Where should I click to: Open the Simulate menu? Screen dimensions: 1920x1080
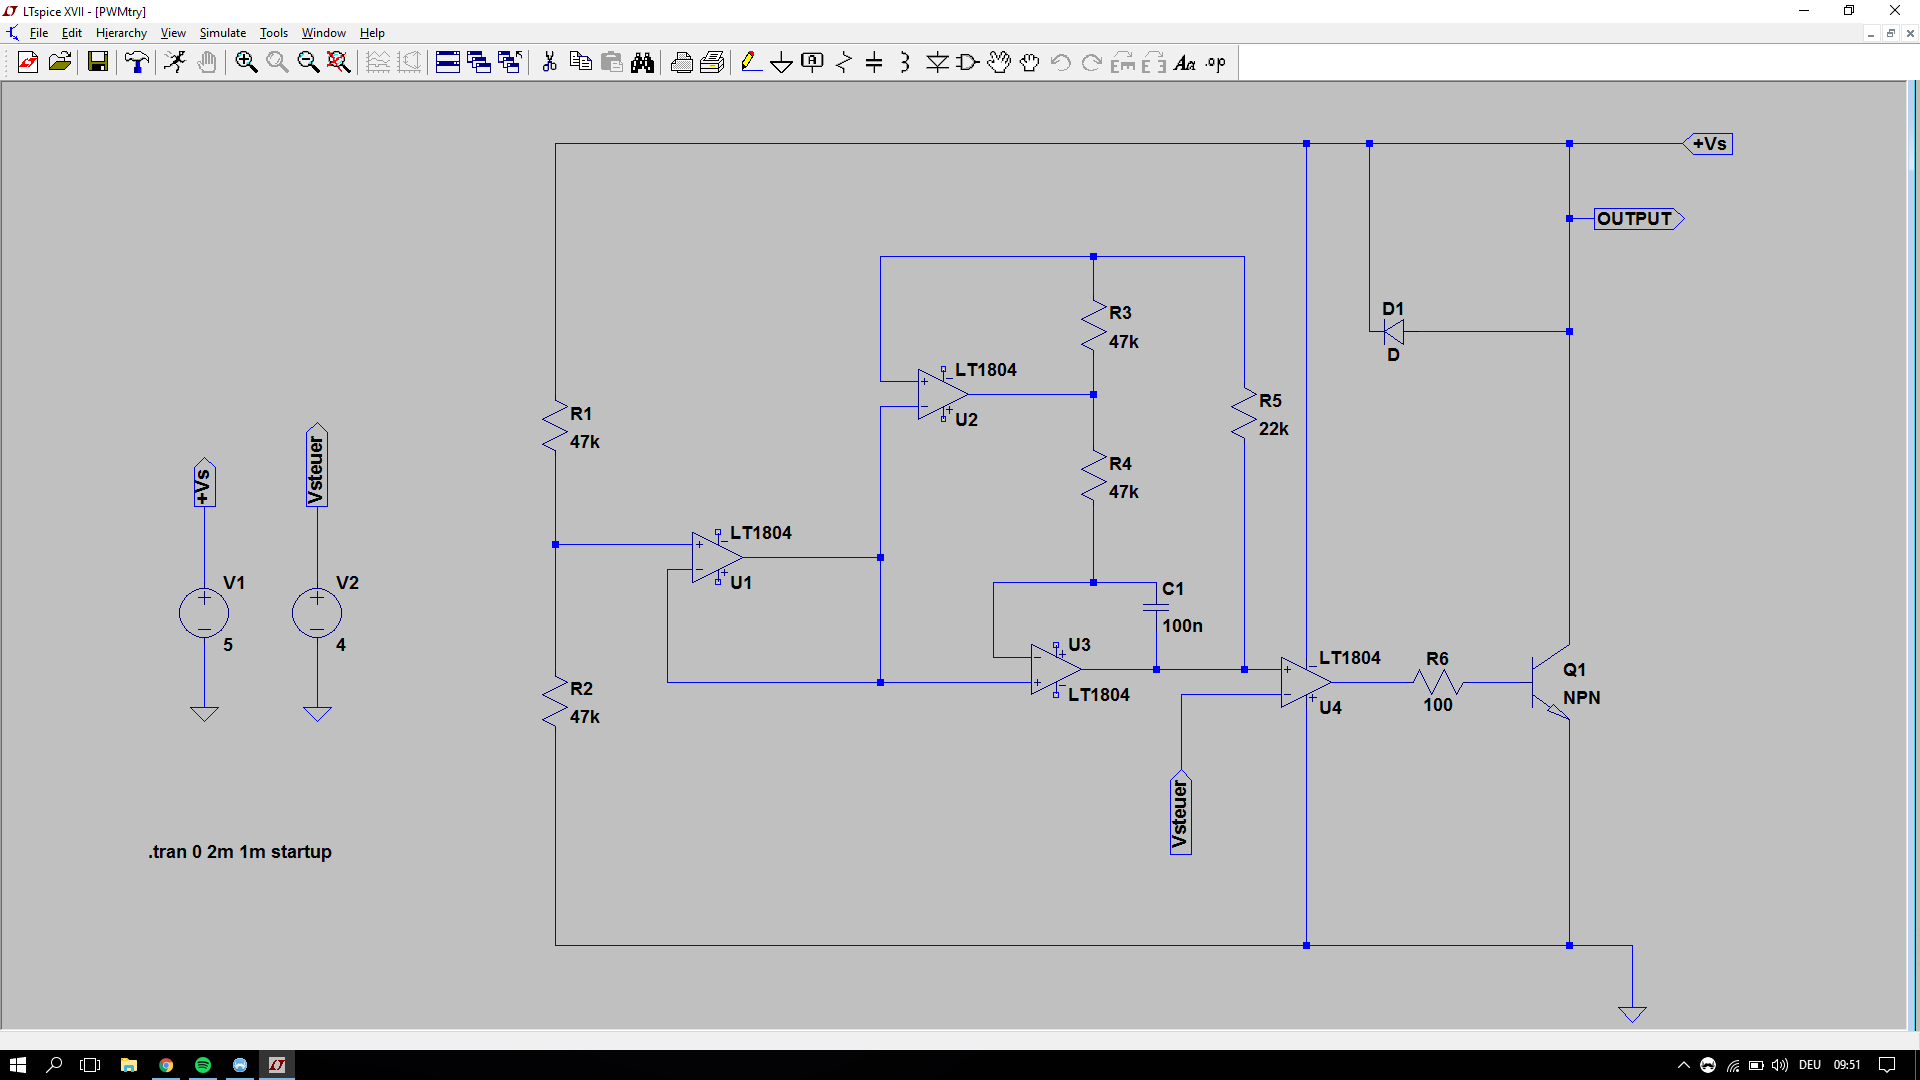pyautogui.click(x=222, y=33)
